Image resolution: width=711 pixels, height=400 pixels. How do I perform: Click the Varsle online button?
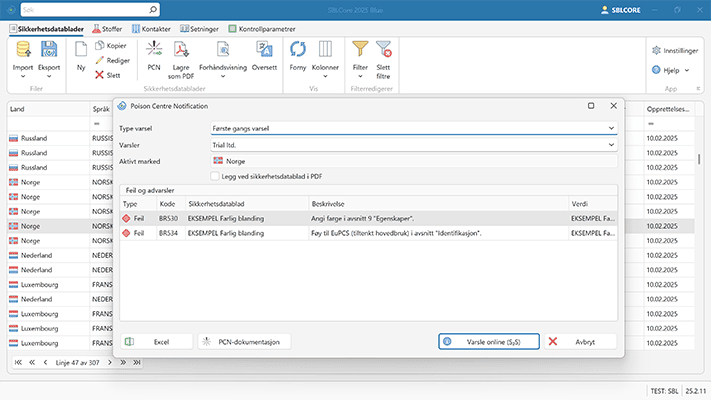coord(489,341)
